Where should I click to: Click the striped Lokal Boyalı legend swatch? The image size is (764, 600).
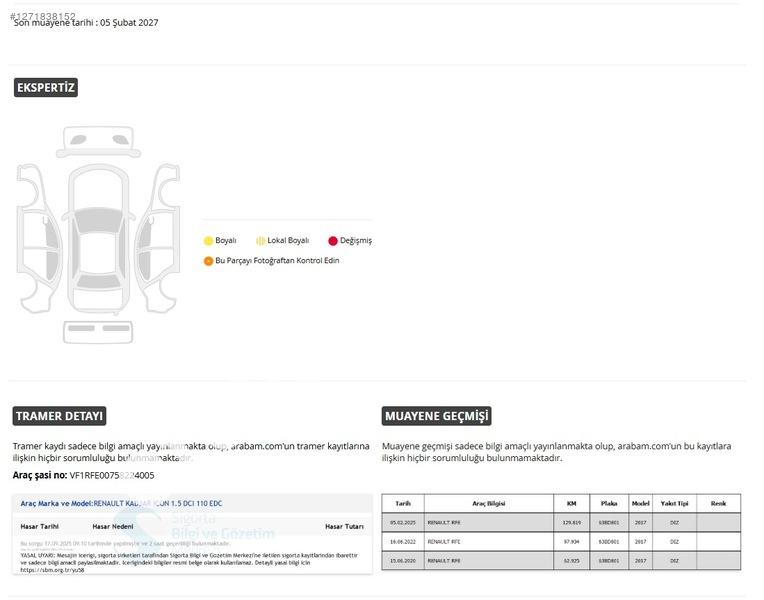coord(260,241)
